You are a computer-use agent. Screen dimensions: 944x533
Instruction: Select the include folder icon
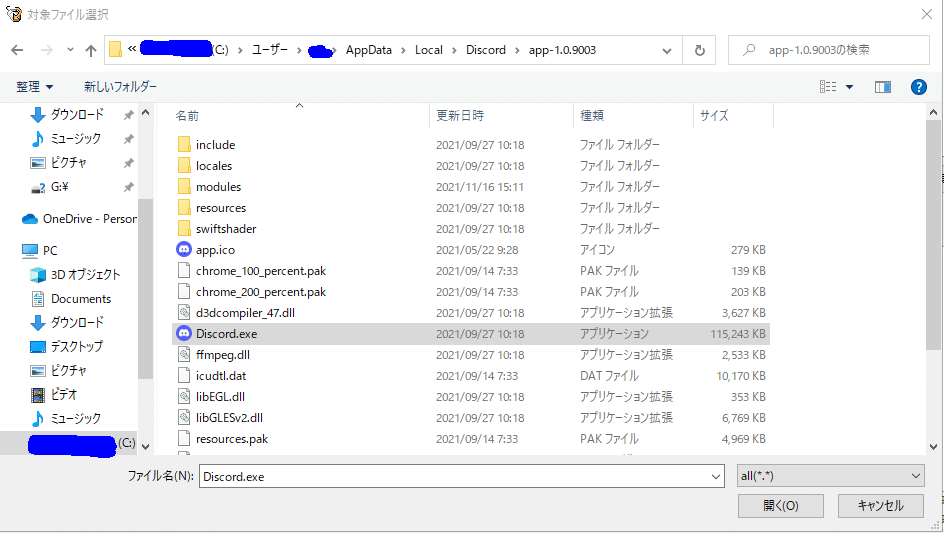pyautogui.click(x=184, y=145)
